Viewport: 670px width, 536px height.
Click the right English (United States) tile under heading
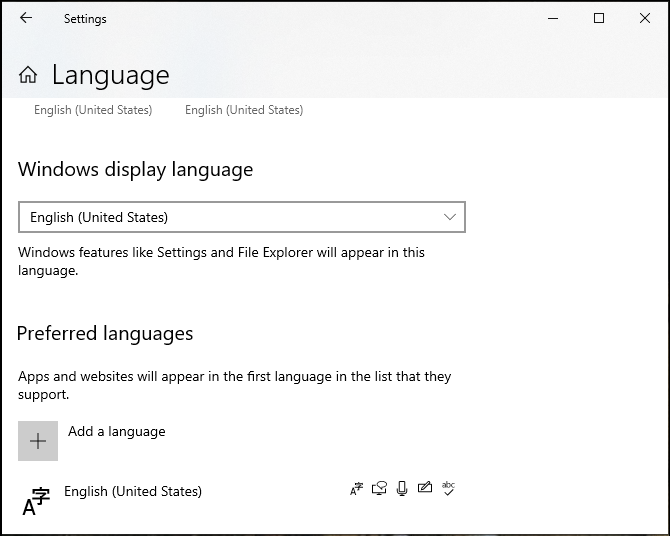pos(244,110)
